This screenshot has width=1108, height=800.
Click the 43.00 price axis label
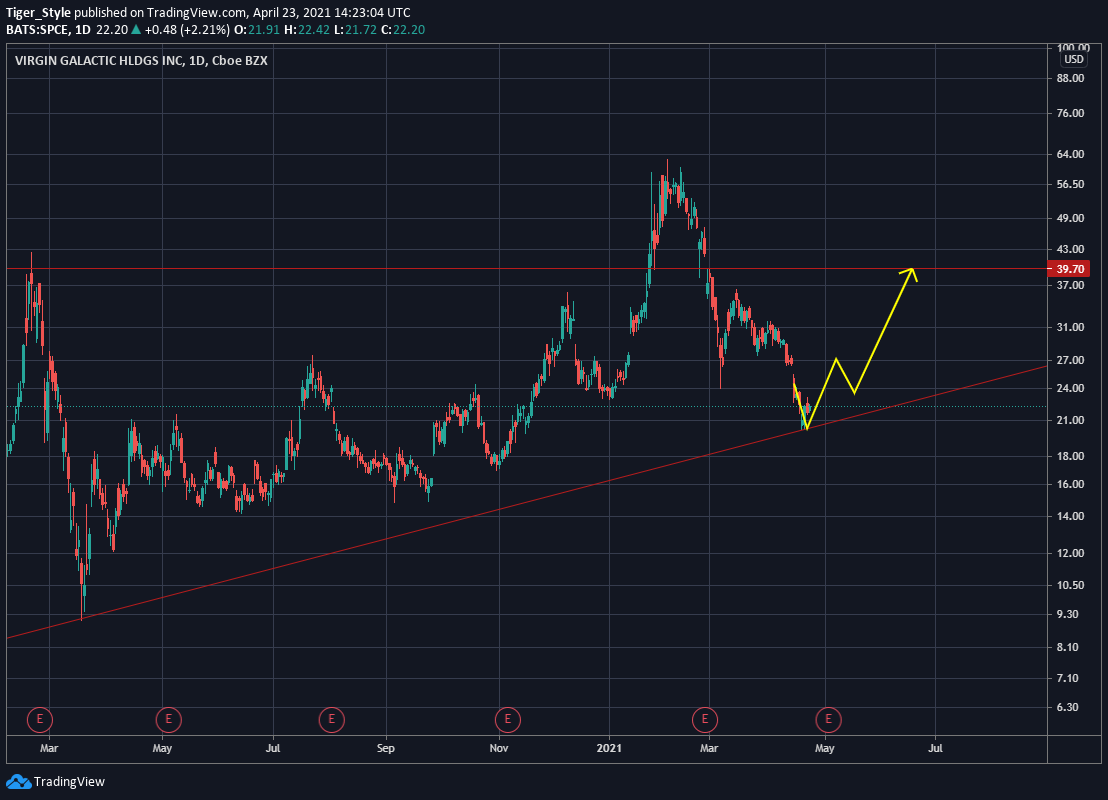pyautogui.click(x=1071, y=249)
